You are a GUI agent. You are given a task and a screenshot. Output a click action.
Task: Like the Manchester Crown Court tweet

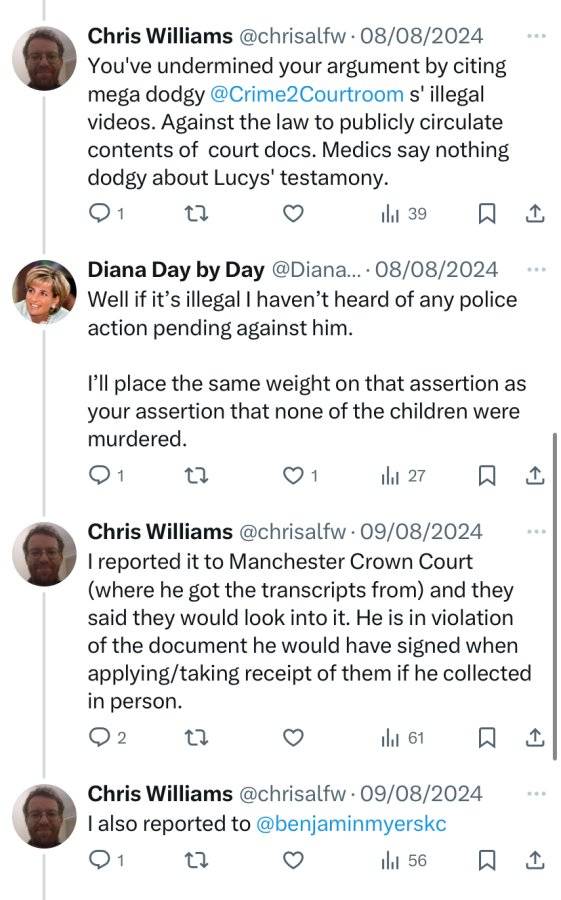(293, 738)
